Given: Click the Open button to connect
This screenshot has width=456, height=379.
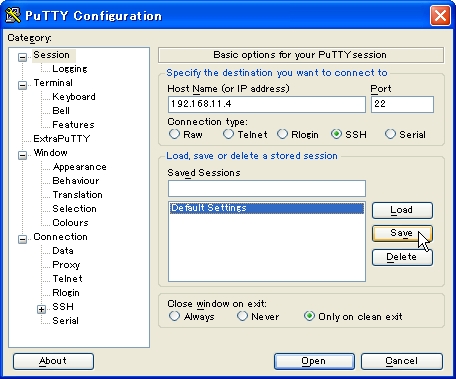Looking at the screenshot, I should point(314,361).
